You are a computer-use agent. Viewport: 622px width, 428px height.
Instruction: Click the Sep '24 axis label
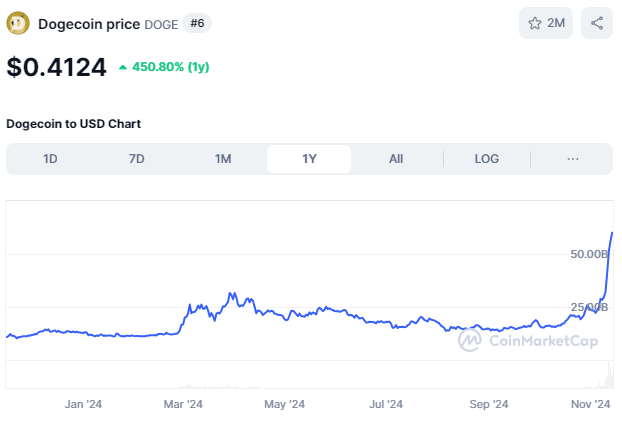point(489,404)
